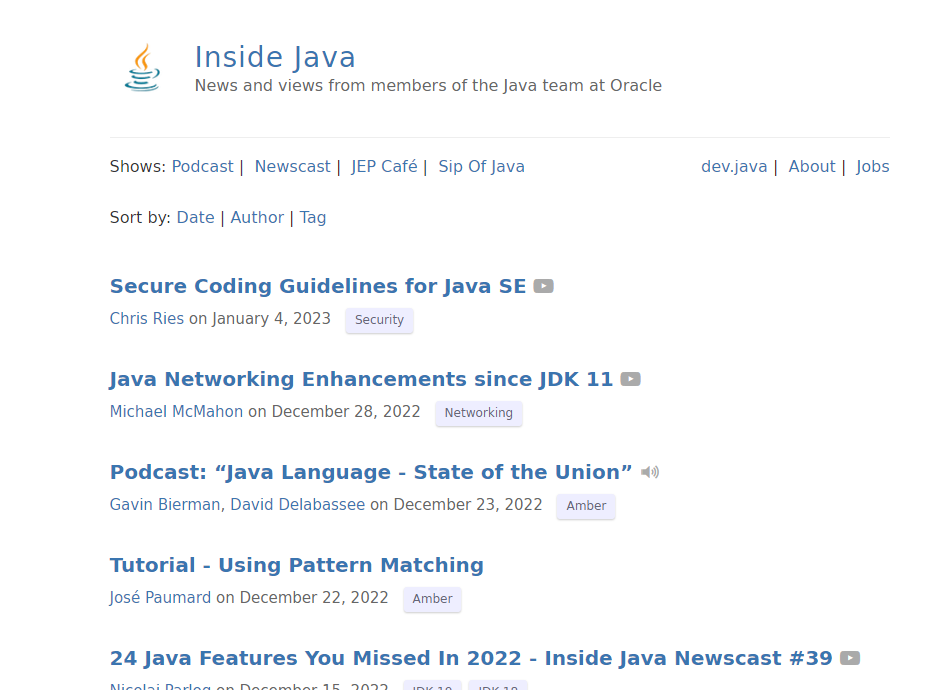Image resolution: width=950 pixels, height=690 pixels.
Task: Open Podcast Java Language State of the Union
Action: (x=371, y=472)
